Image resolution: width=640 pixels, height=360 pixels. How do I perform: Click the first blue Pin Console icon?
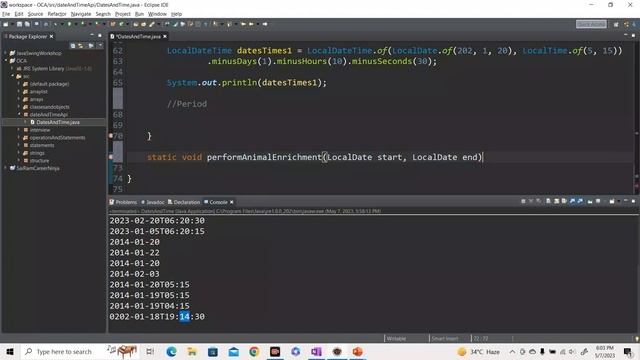click(x=572, y=201)
